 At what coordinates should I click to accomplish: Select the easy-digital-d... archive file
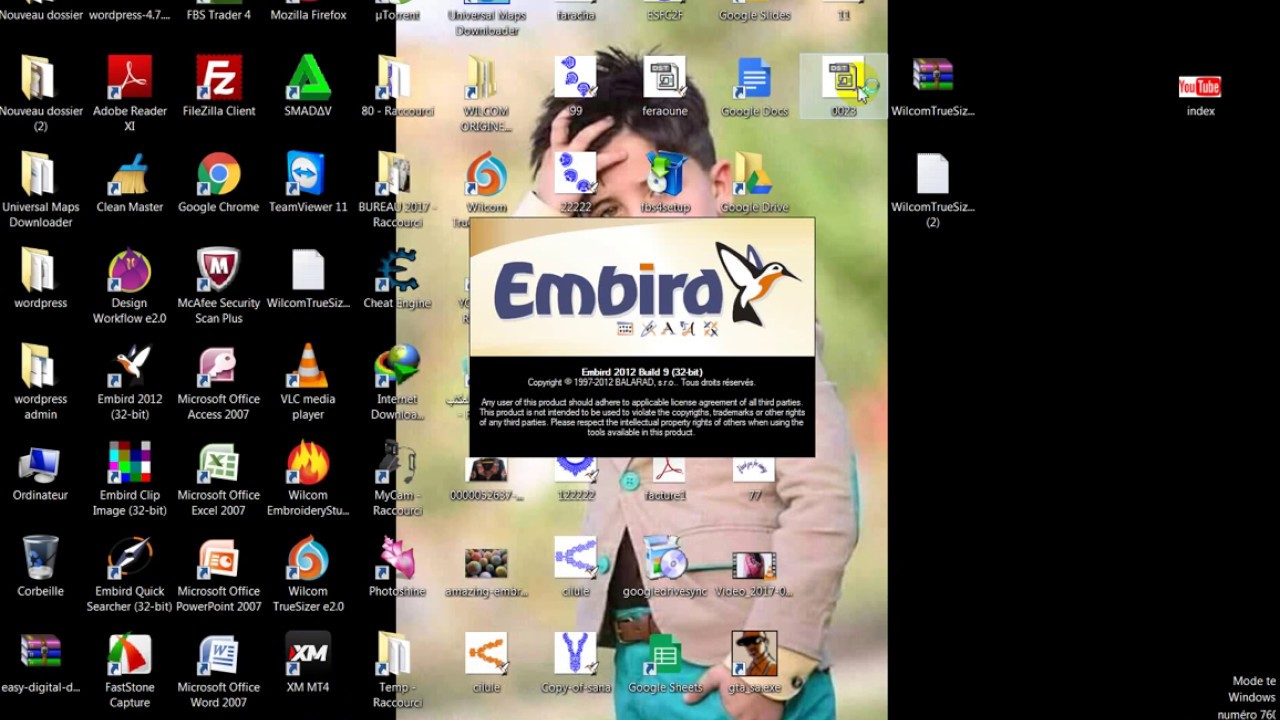pos(40,663)
